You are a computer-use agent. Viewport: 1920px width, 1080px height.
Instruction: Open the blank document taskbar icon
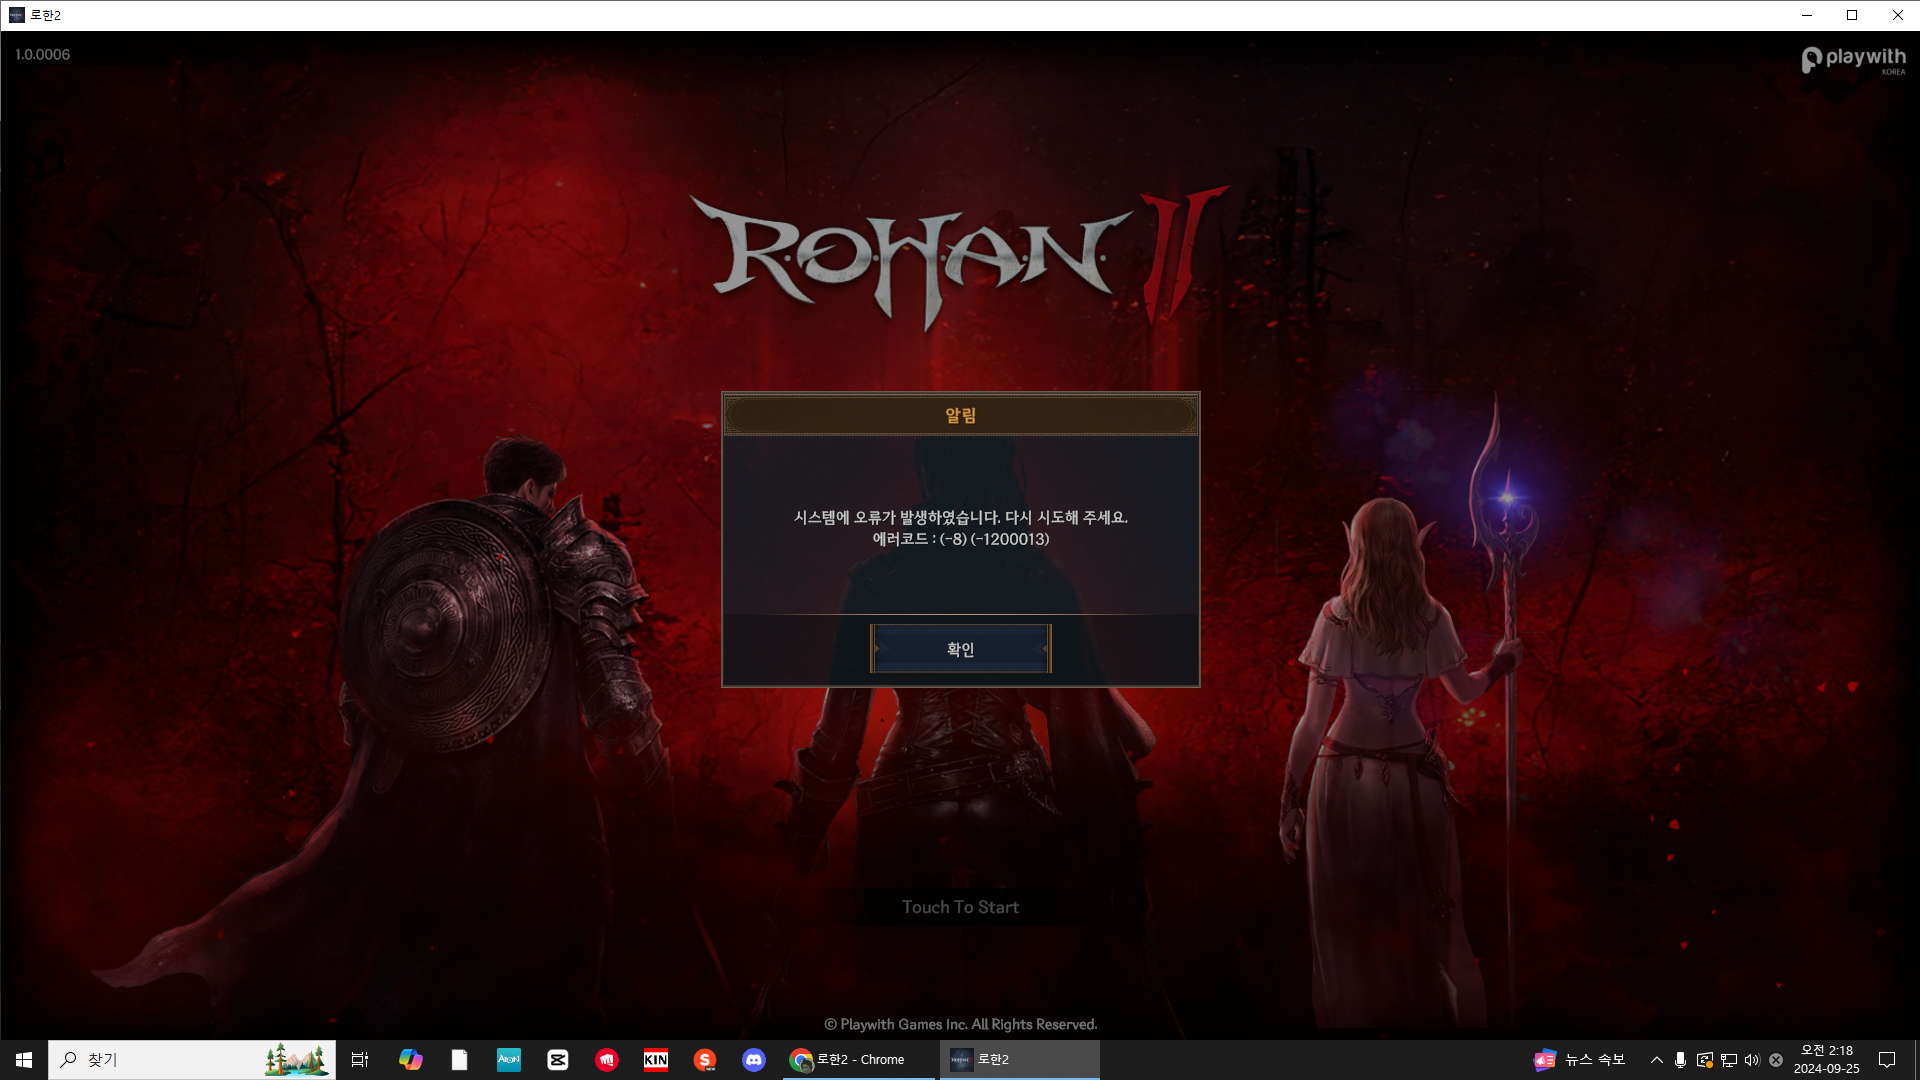coord(459,1060)
